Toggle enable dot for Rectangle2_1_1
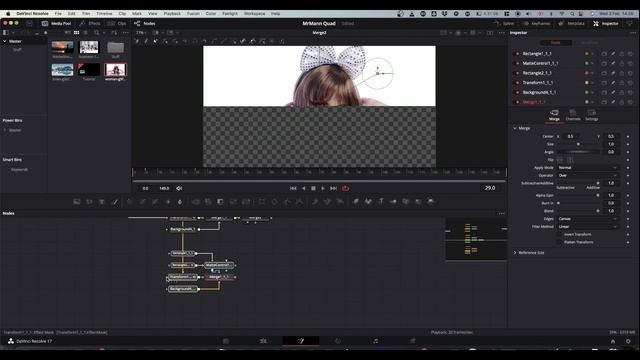Viewport: 640px width, 360px height. (518, 73)
